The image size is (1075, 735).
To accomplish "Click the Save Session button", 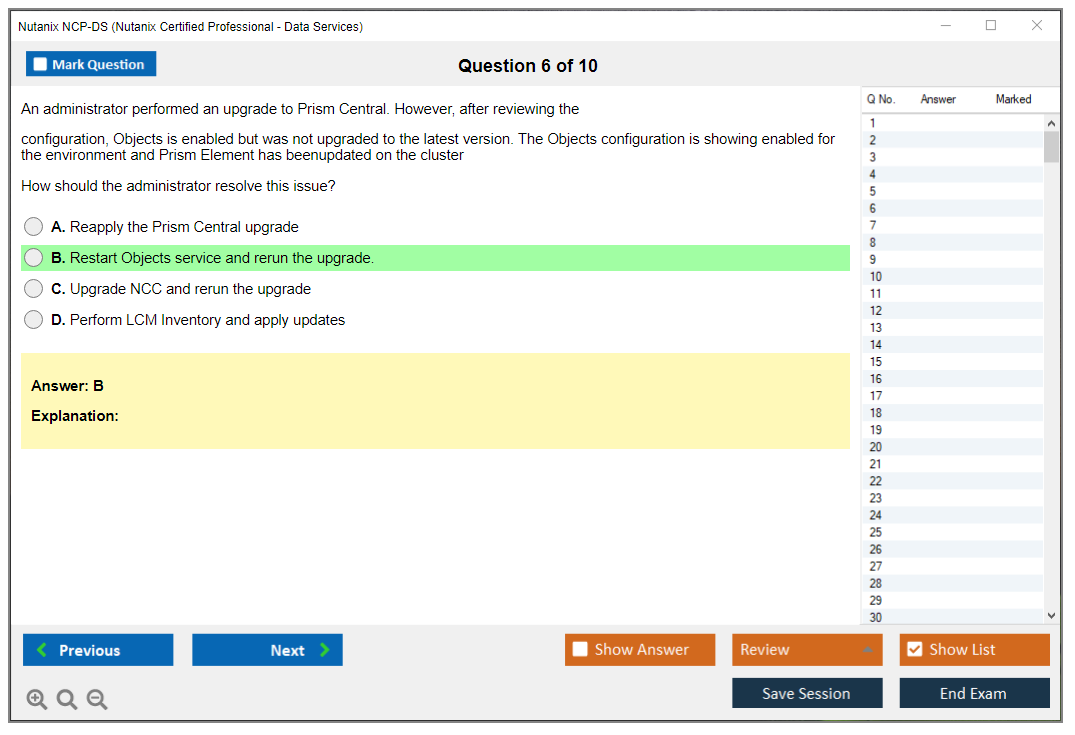I will point(806,693).
